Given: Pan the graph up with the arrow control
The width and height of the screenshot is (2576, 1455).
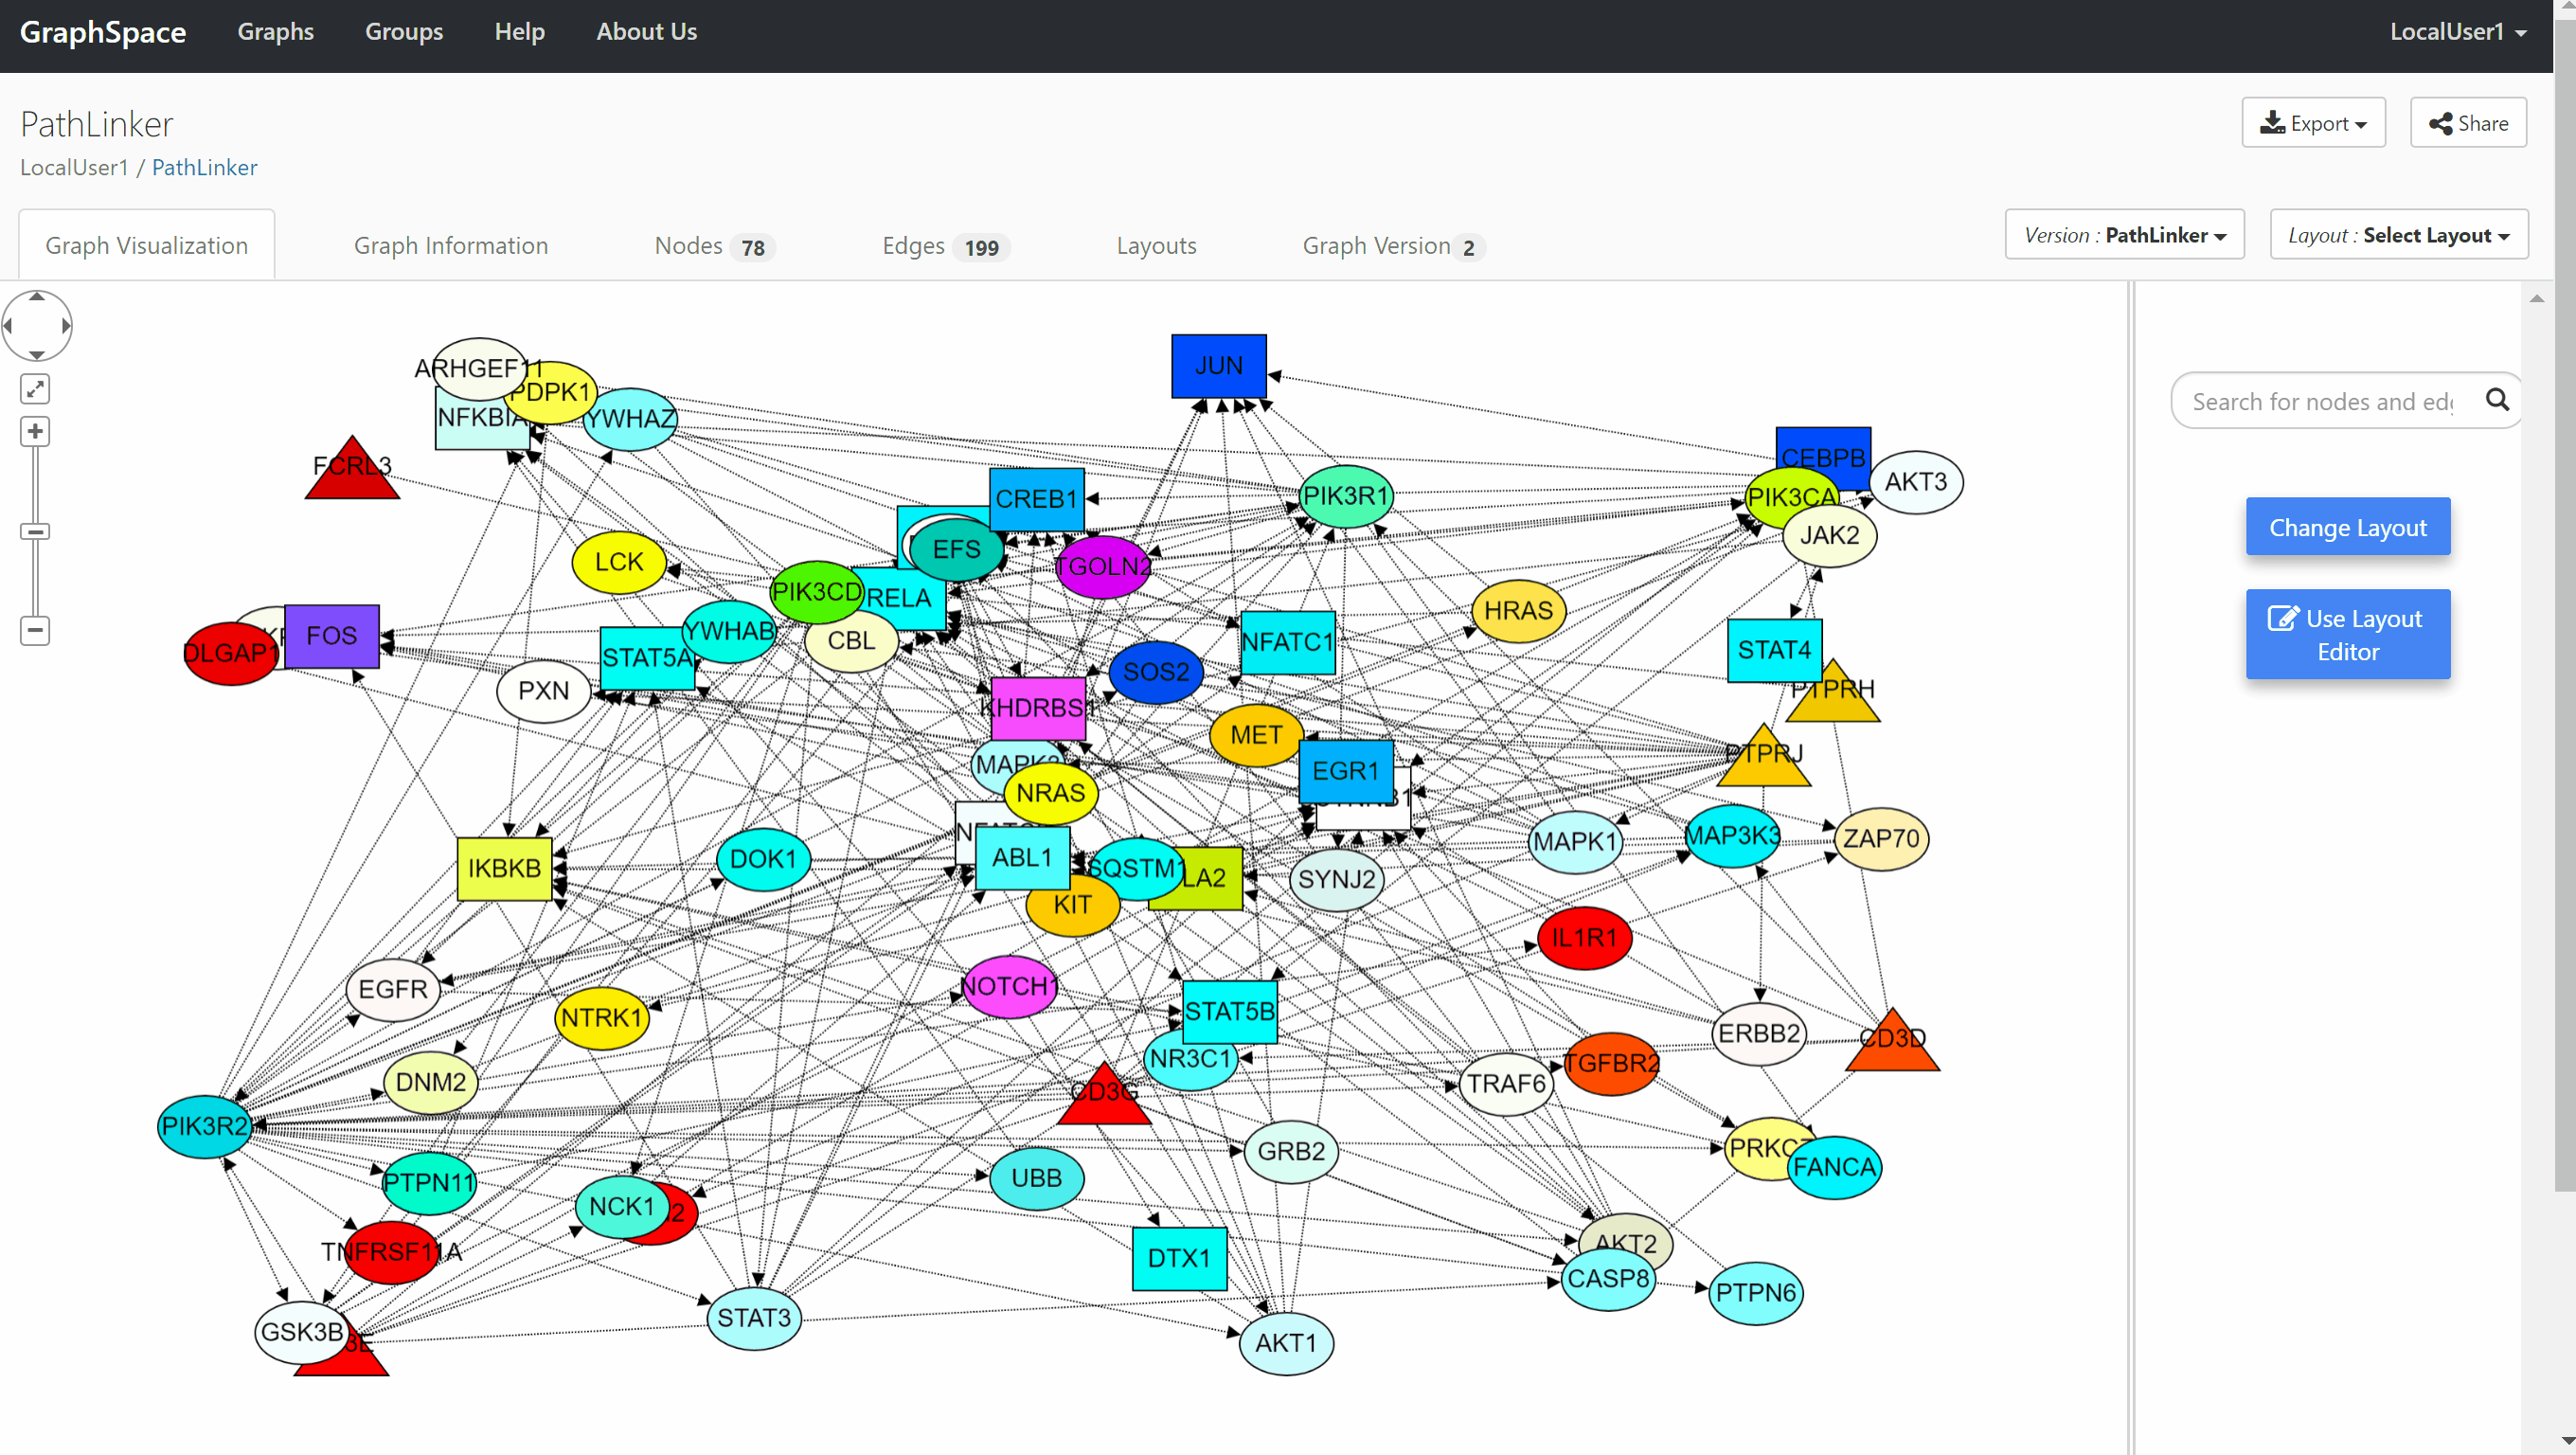Looking at the screenshot, I should (36, 297).
